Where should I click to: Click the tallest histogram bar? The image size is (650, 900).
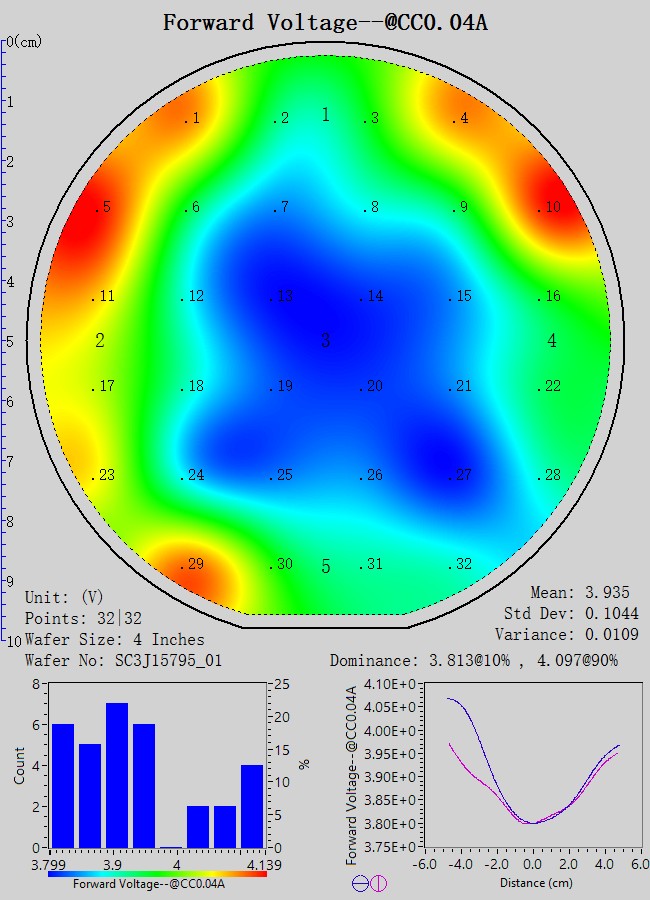(117, 775)
